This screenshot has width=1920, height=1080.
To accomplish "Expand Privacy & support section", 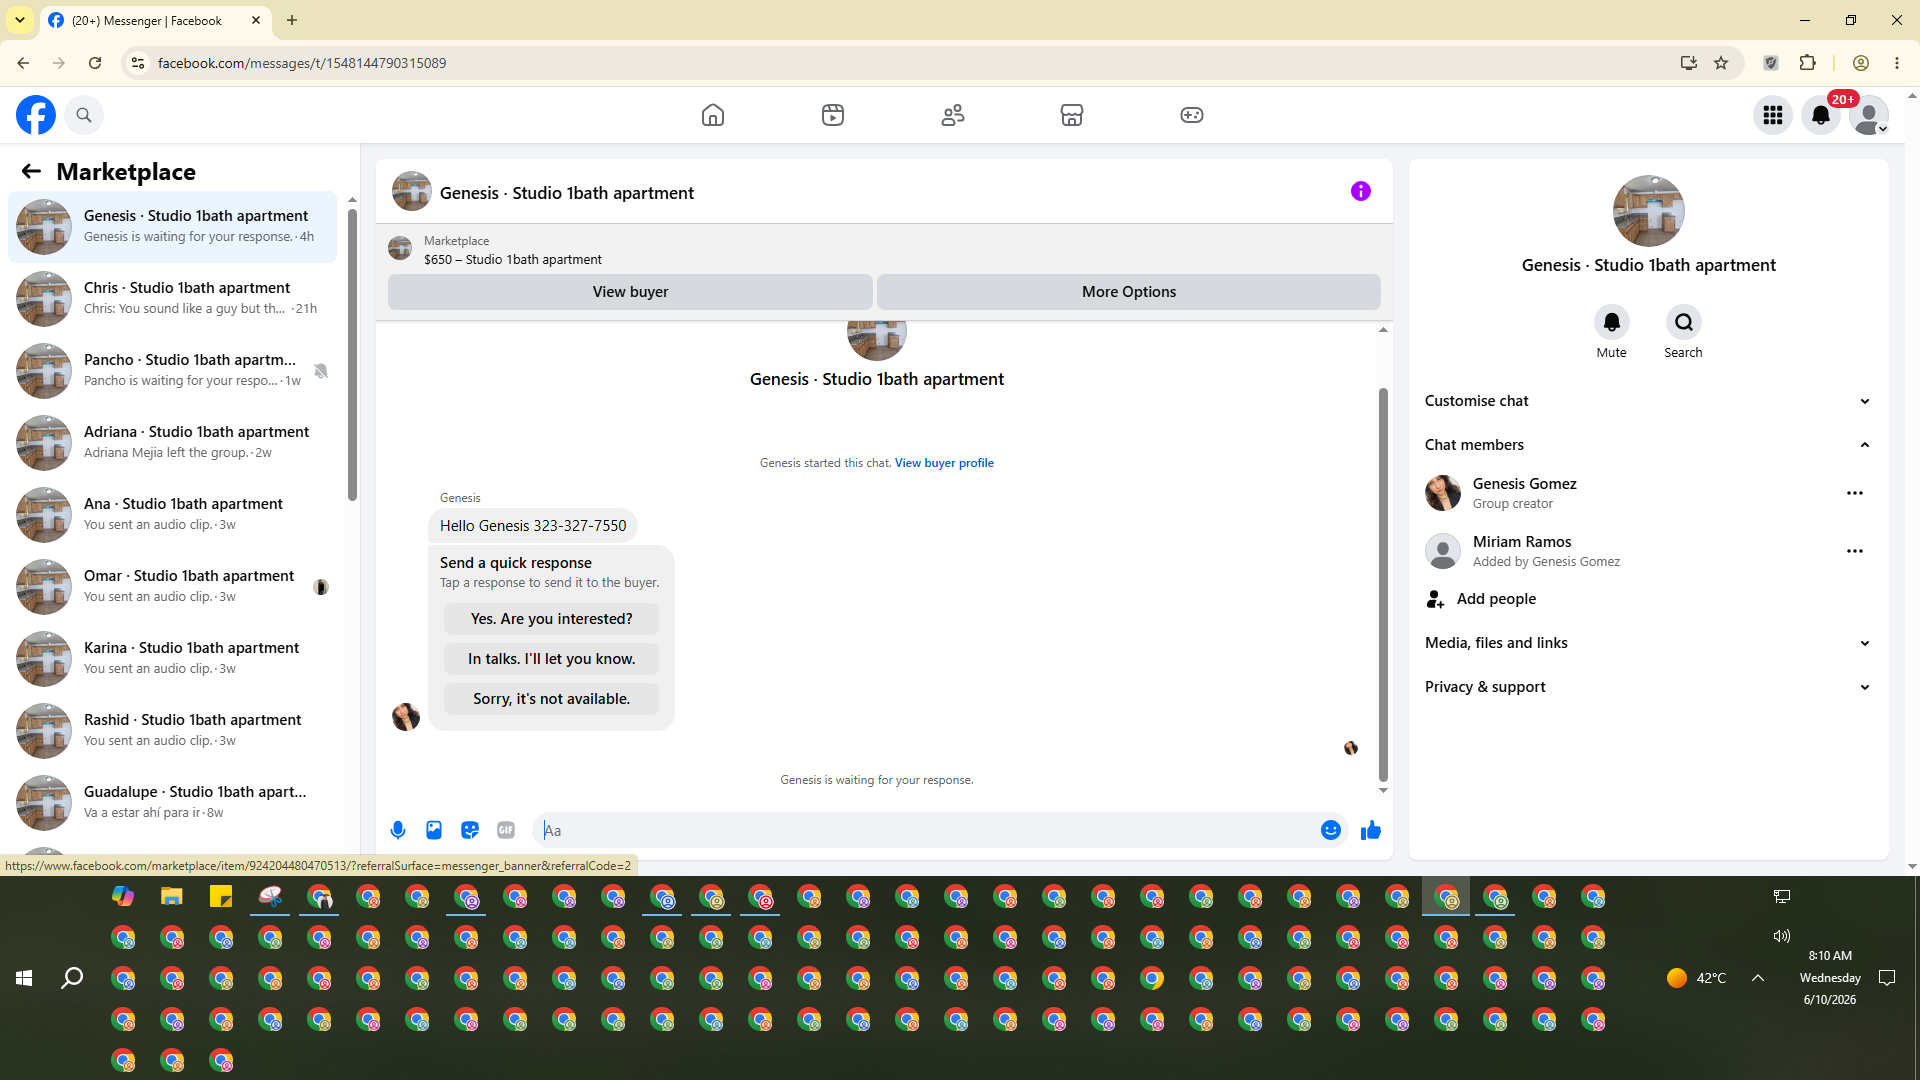I will click(x=1648, y=687).
